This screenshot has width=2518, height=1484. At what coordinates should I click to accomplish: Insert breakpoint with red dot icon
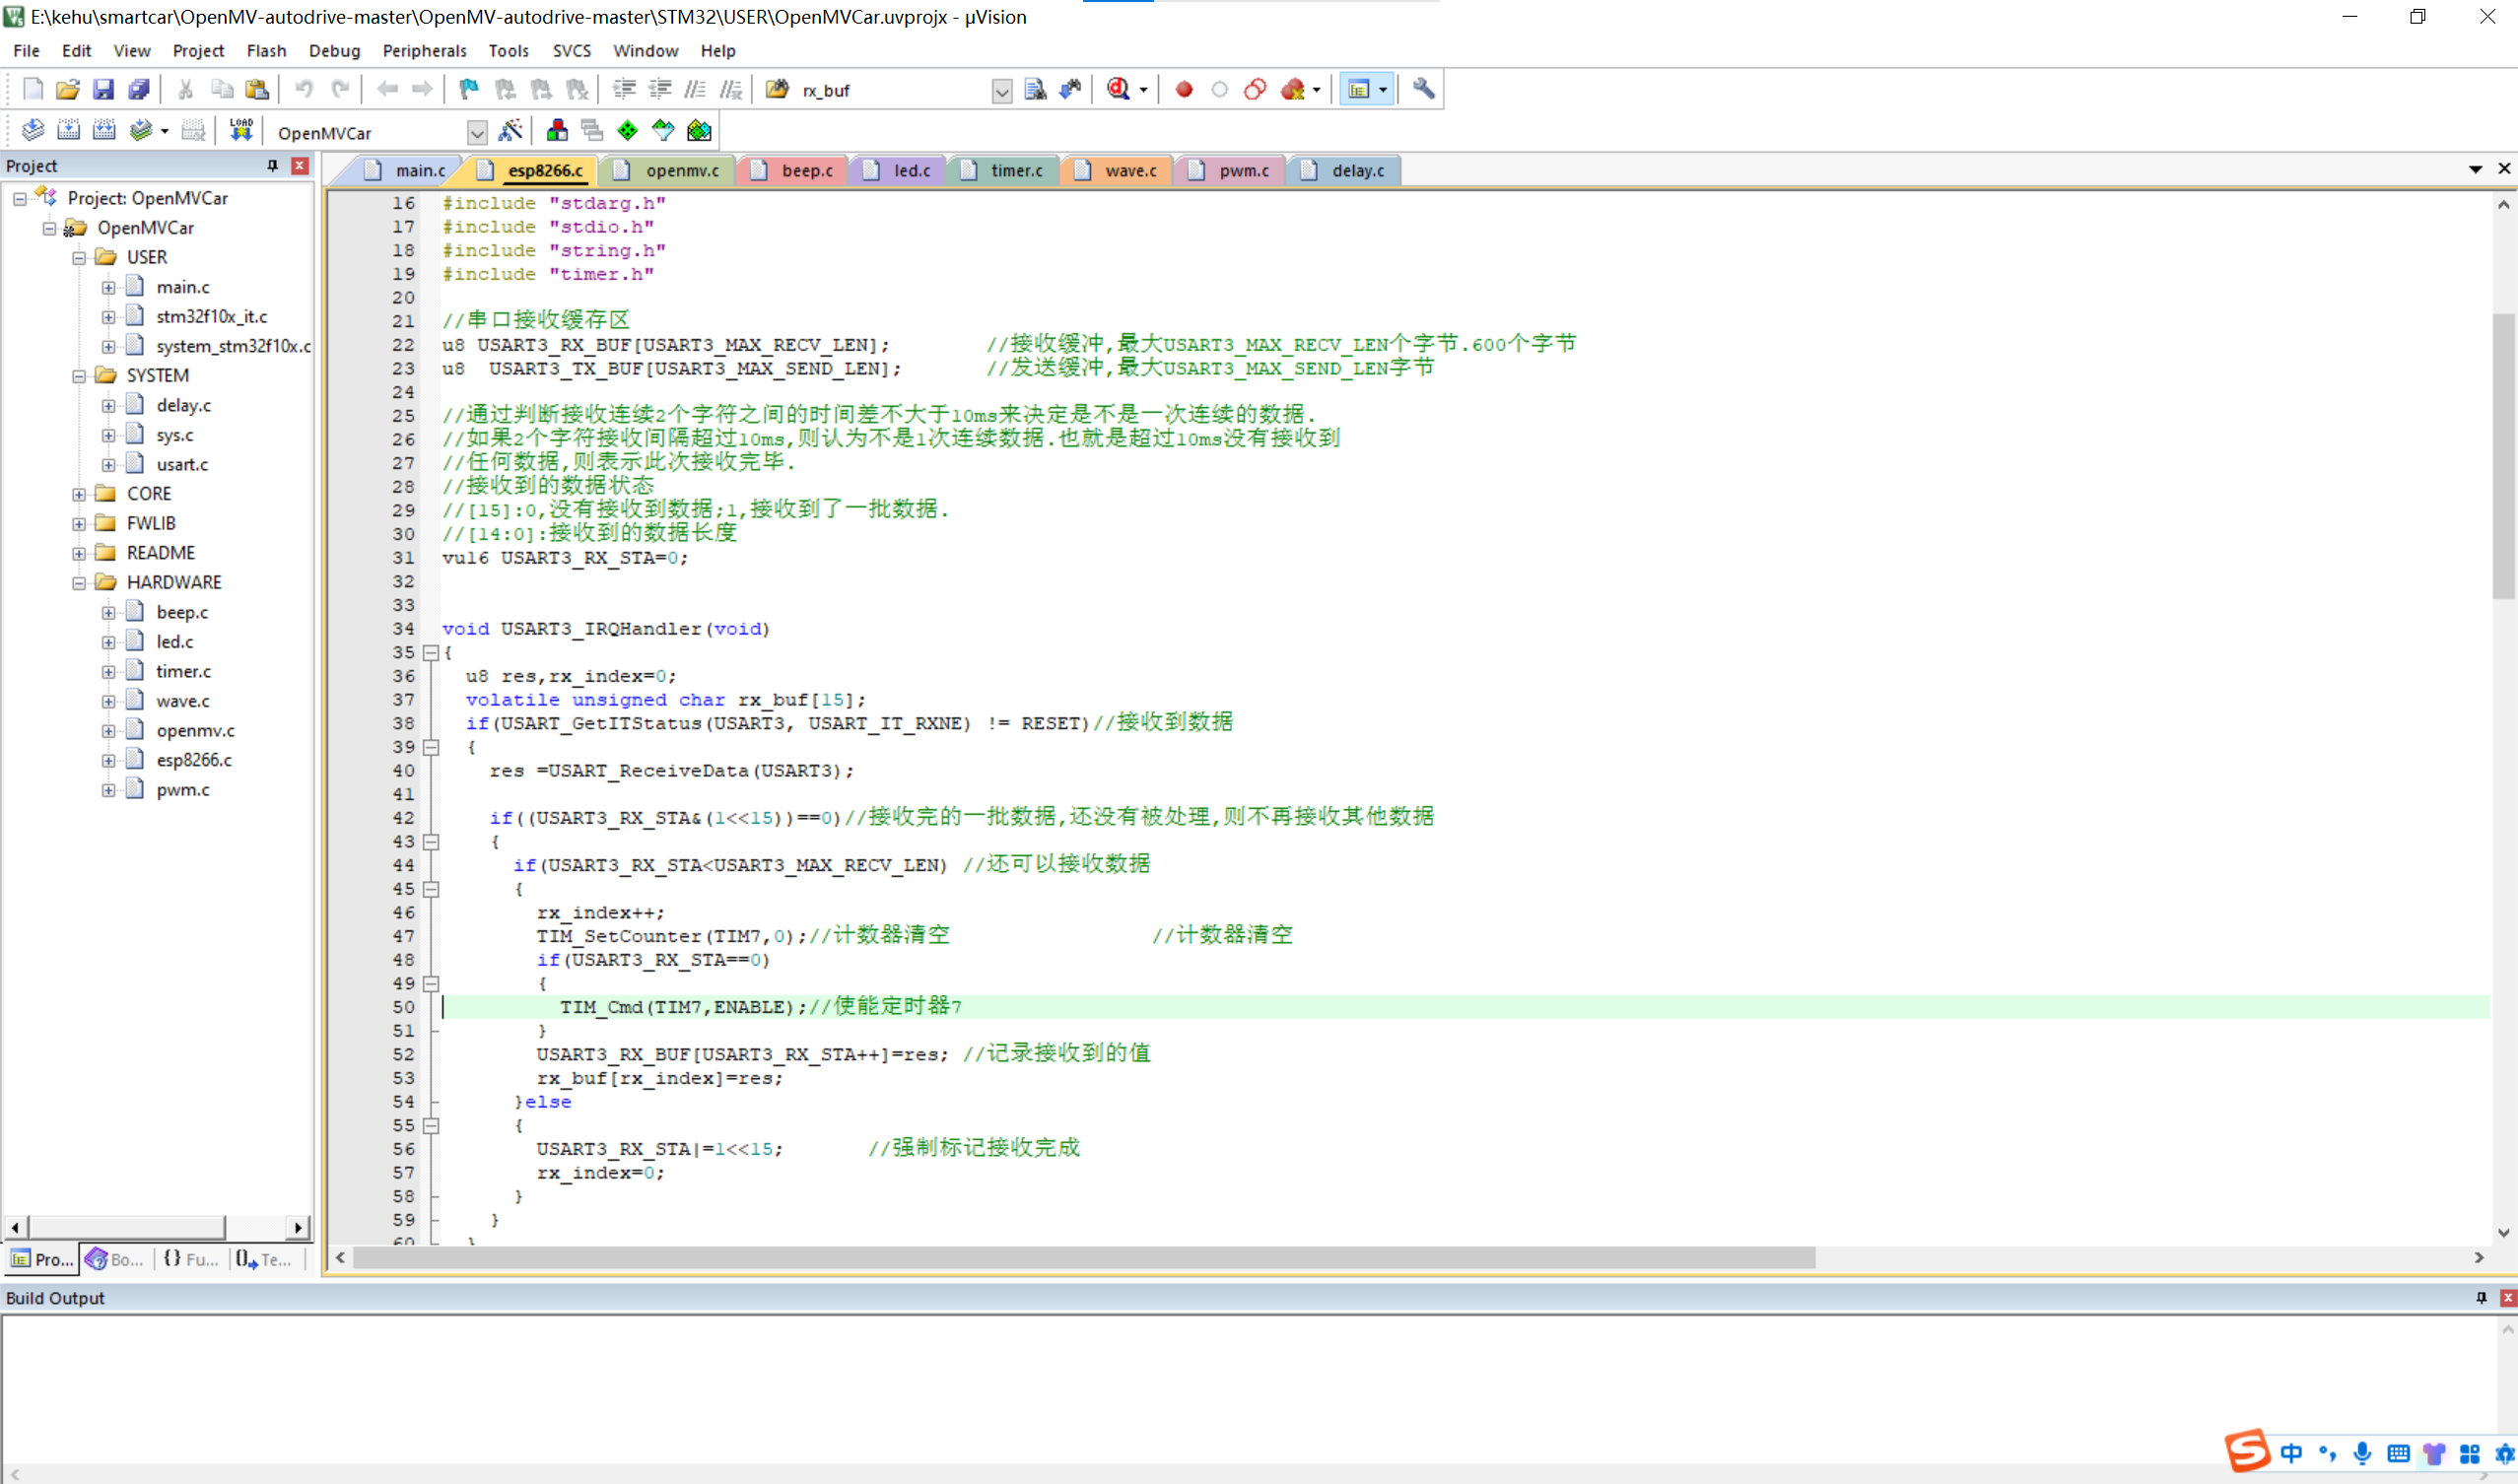(x=1184, y=89)
